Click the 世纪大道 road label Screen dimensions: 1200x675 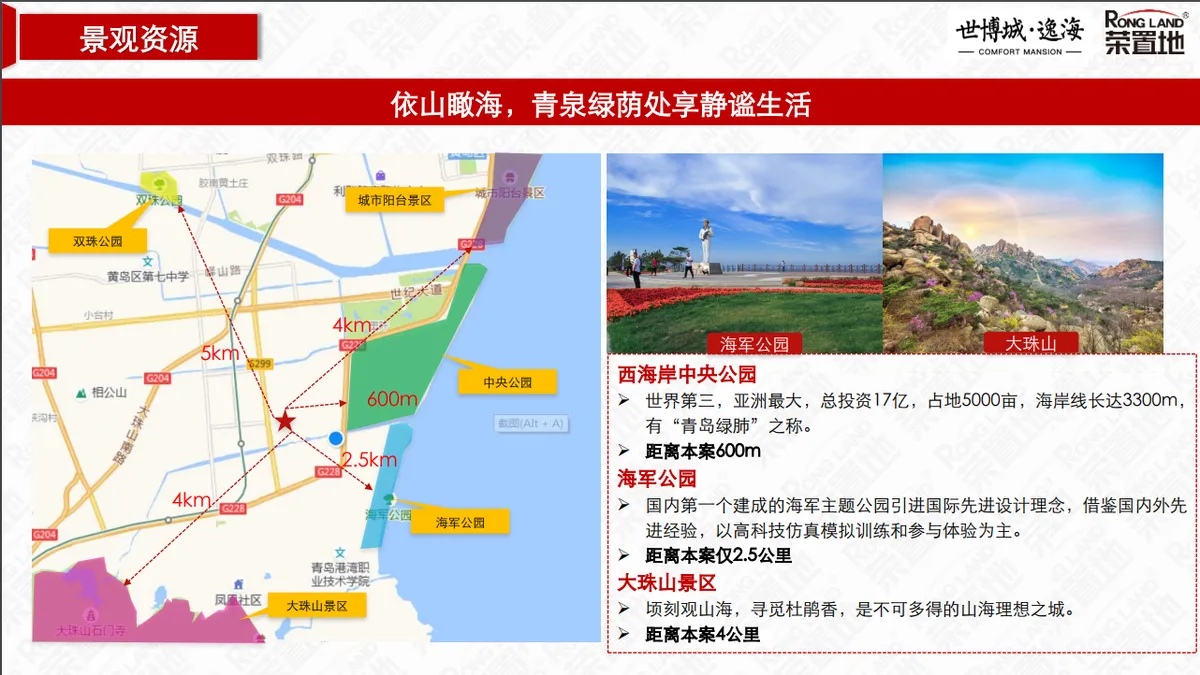[416, 290]
